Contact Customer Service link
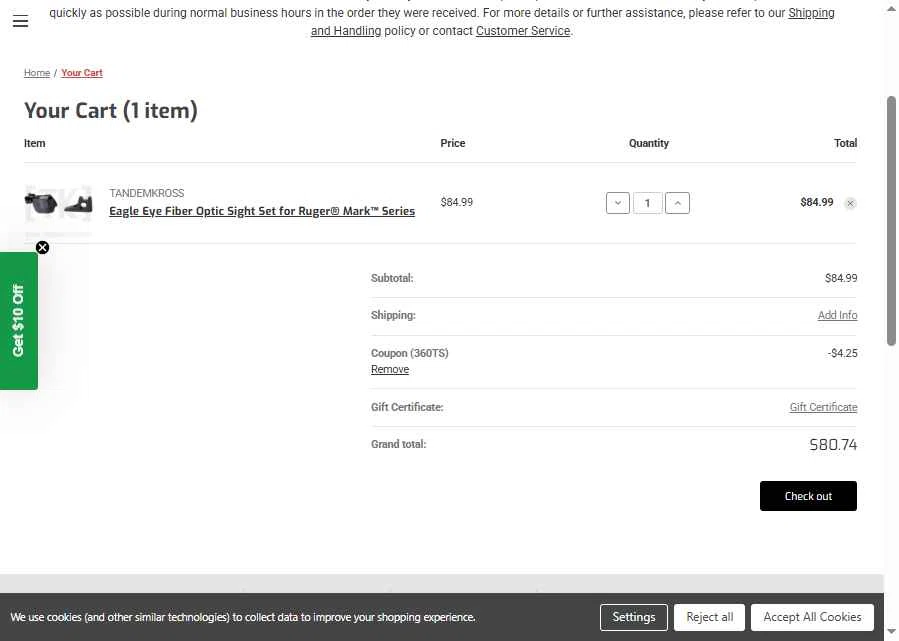This screenshot has width=899, height=641. pos(523,31)
